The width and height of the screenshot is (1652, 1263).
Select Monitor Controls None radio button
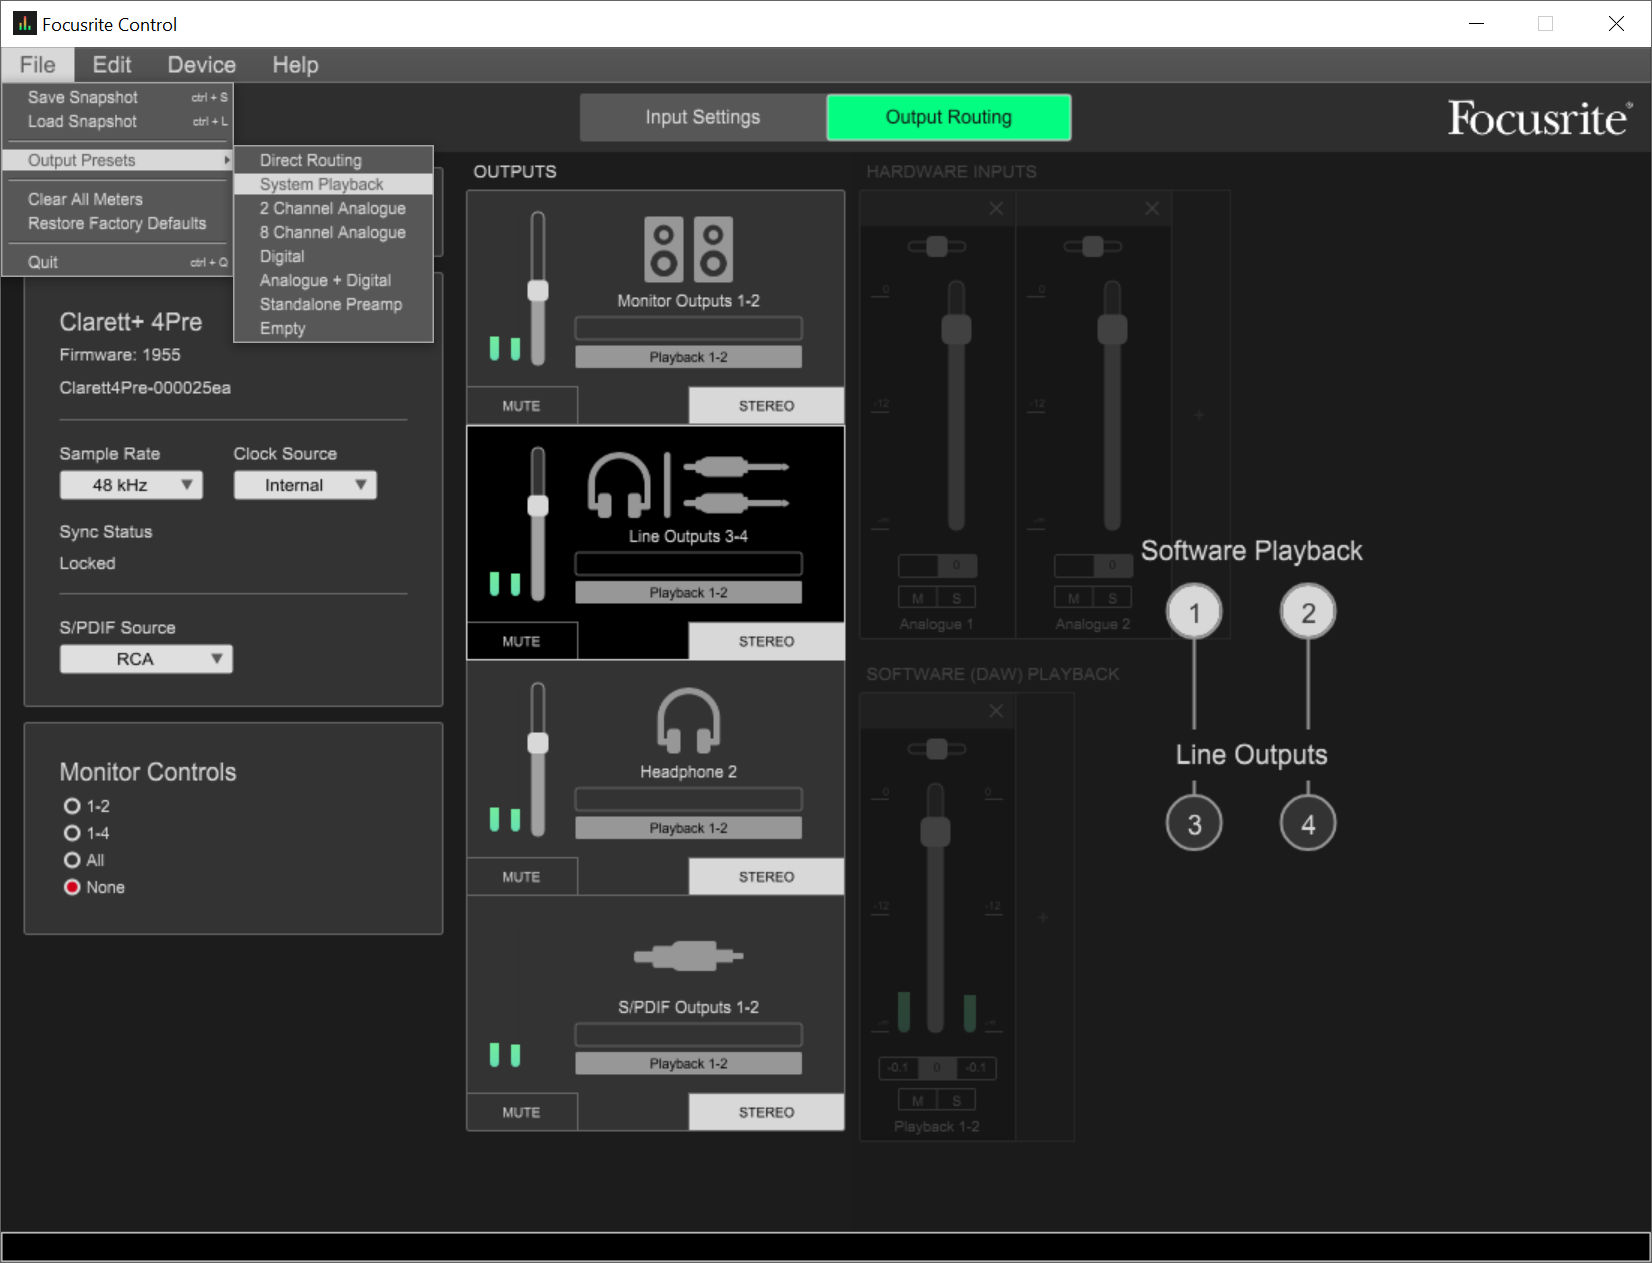click(72, 887)
